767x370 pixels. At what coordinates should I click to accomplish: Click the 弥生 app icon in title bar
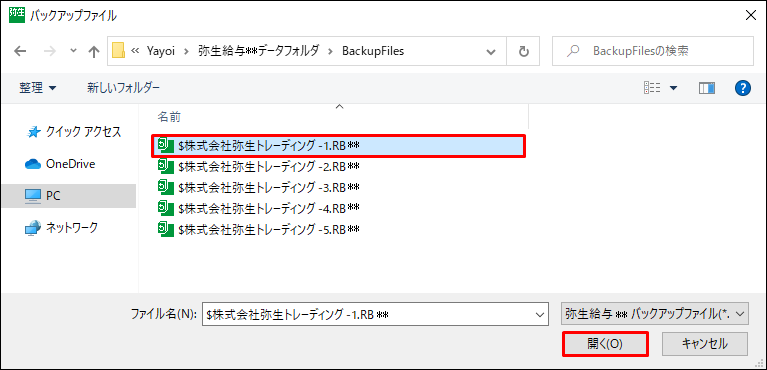[x=17, y=15]
